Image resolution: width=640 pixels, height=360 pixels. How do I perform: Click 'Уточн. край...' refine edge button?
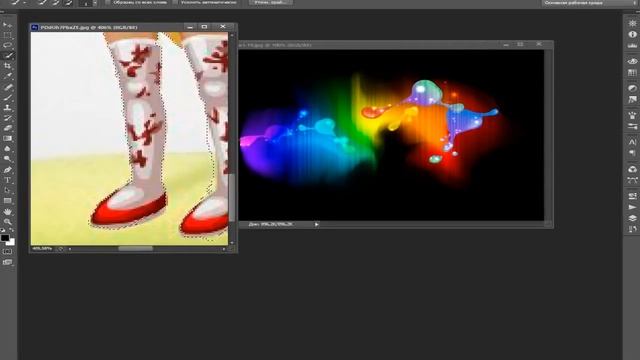pyautogui.click(x=271, y=2)
